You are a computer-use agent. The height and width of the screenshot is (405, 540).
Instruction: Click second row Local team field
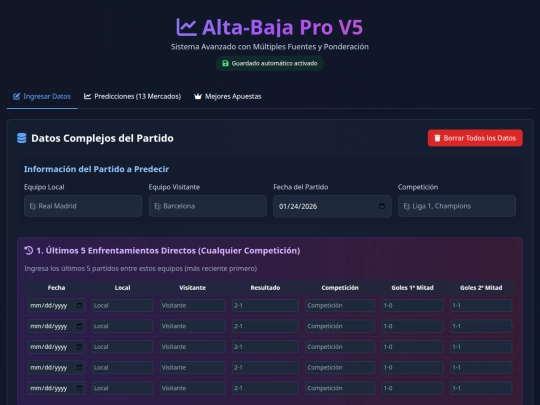(x=122, y=326)
